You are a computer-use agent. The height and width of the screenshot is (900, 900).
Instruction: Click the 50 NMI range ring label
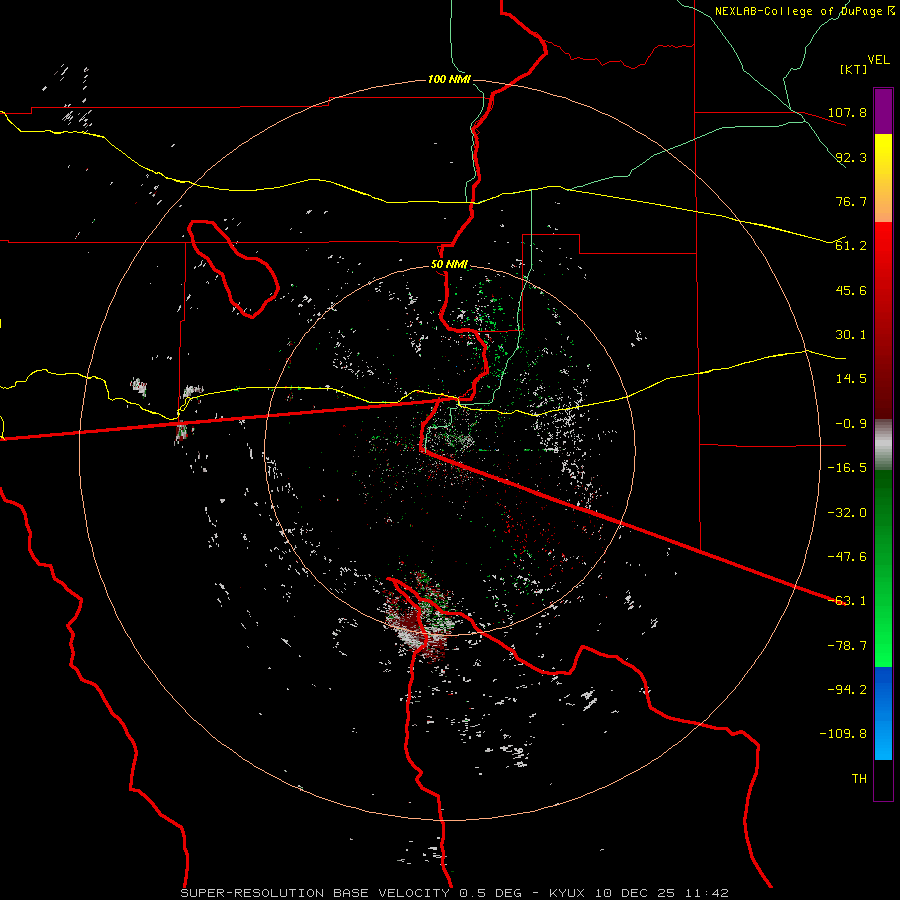click(449, 265)
